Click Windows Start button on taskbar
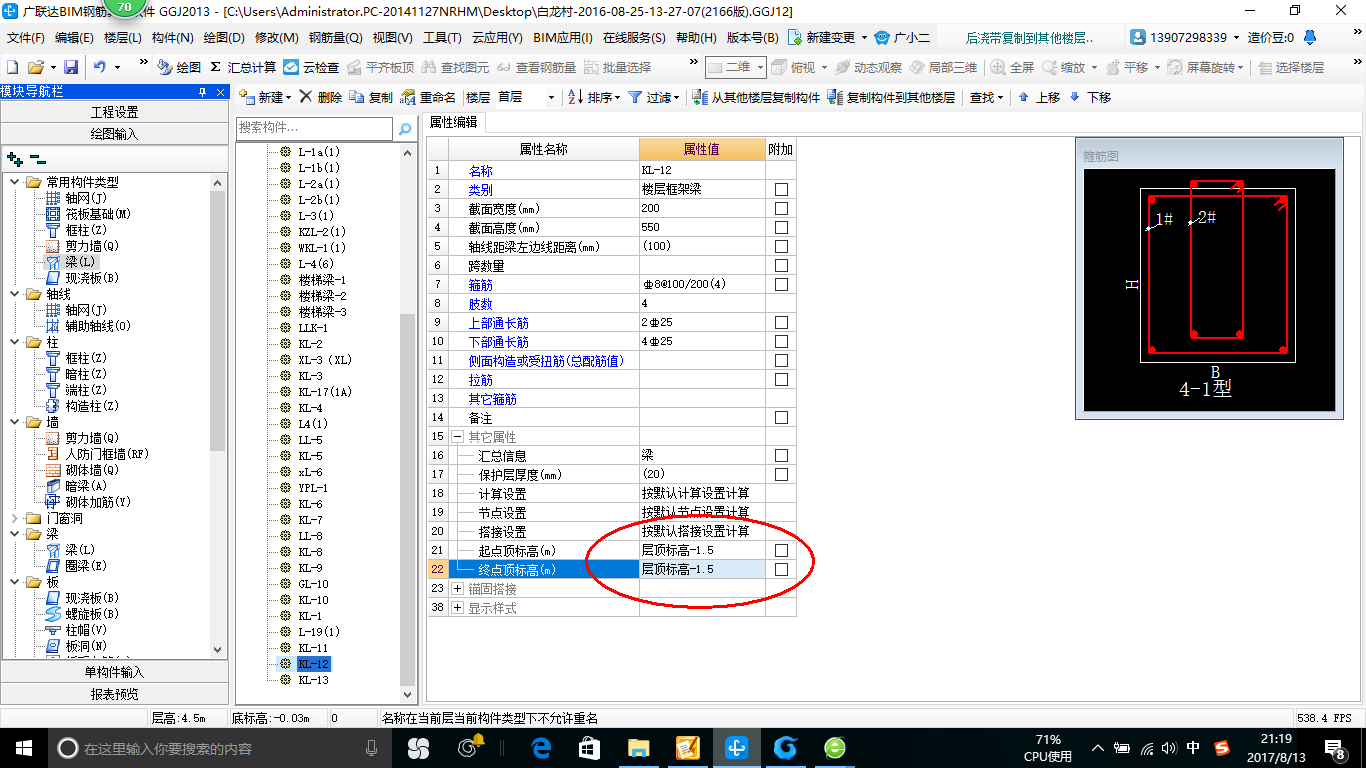 click(23, 748)
